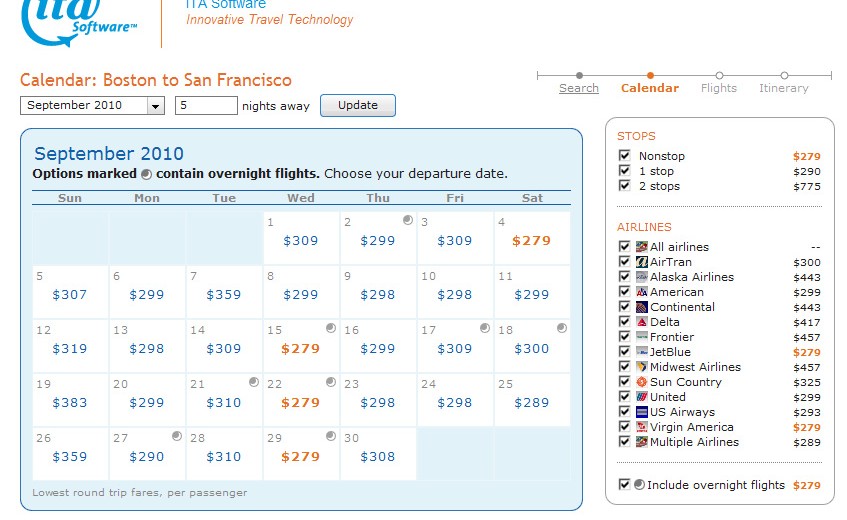Go to the Search step
The width and height of the screenshot is (847, 520).
579,88
